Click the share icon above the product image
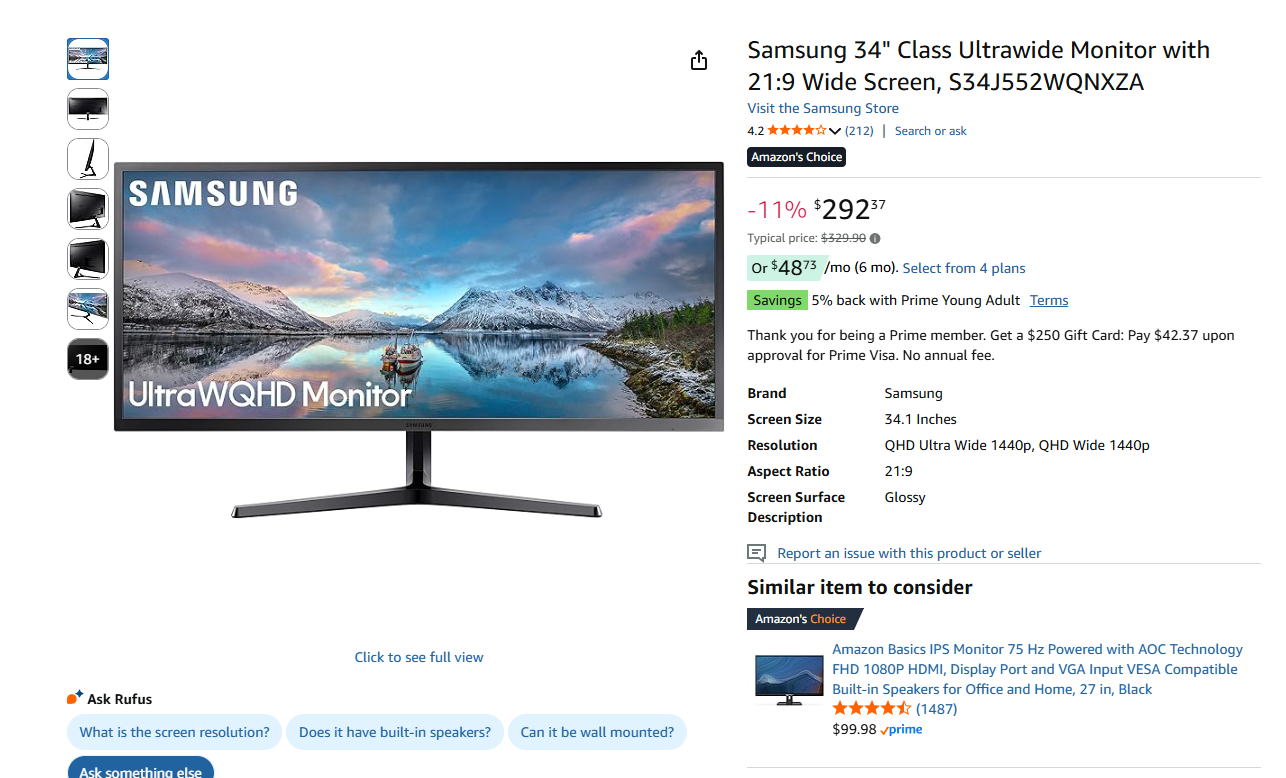The width and height of the screenshot is (1286, 778). 699,61
